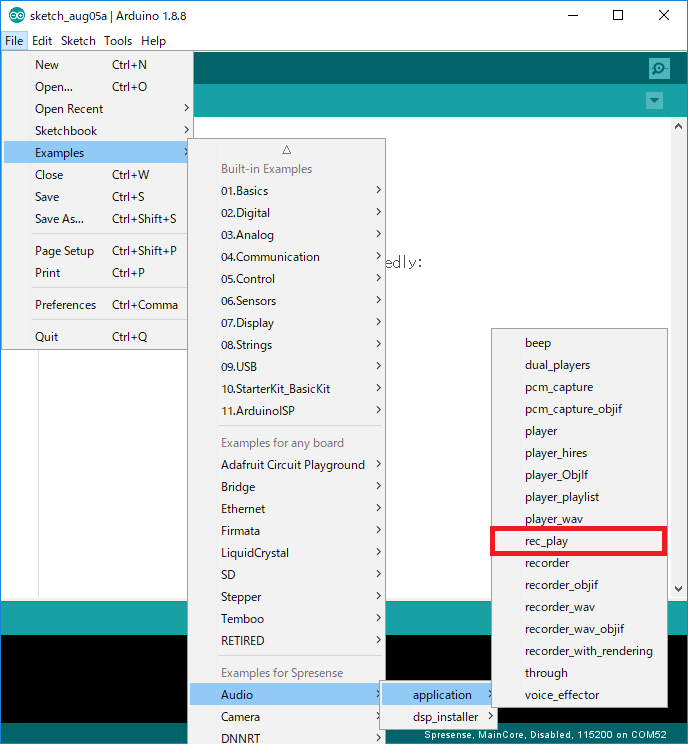This screenshot has height=744, width=688.
Task: Open the beep example
Action: [x=579, y=343]
